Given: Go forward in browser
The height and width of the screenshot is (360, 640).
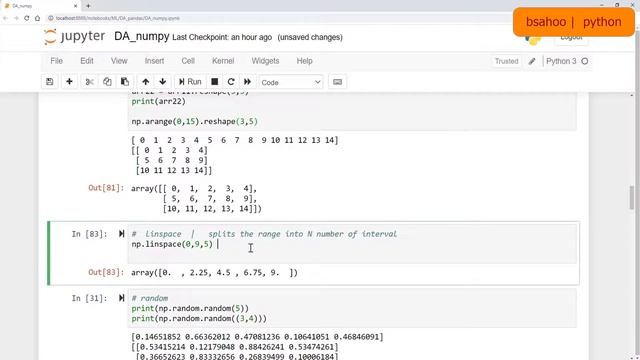Looking at the screenshot, I should [16, 18].
